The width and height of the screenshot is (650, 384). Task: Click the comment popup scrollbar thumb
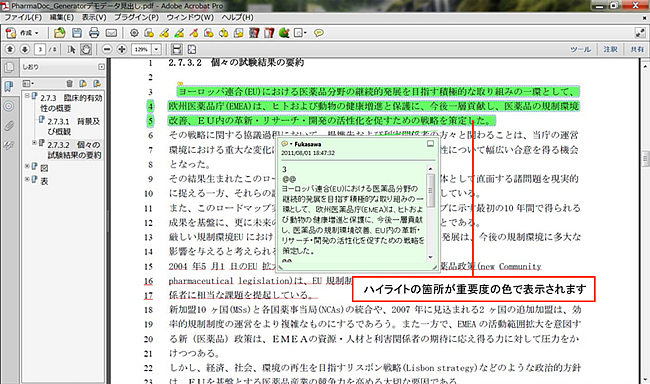[x=430, y=190]
